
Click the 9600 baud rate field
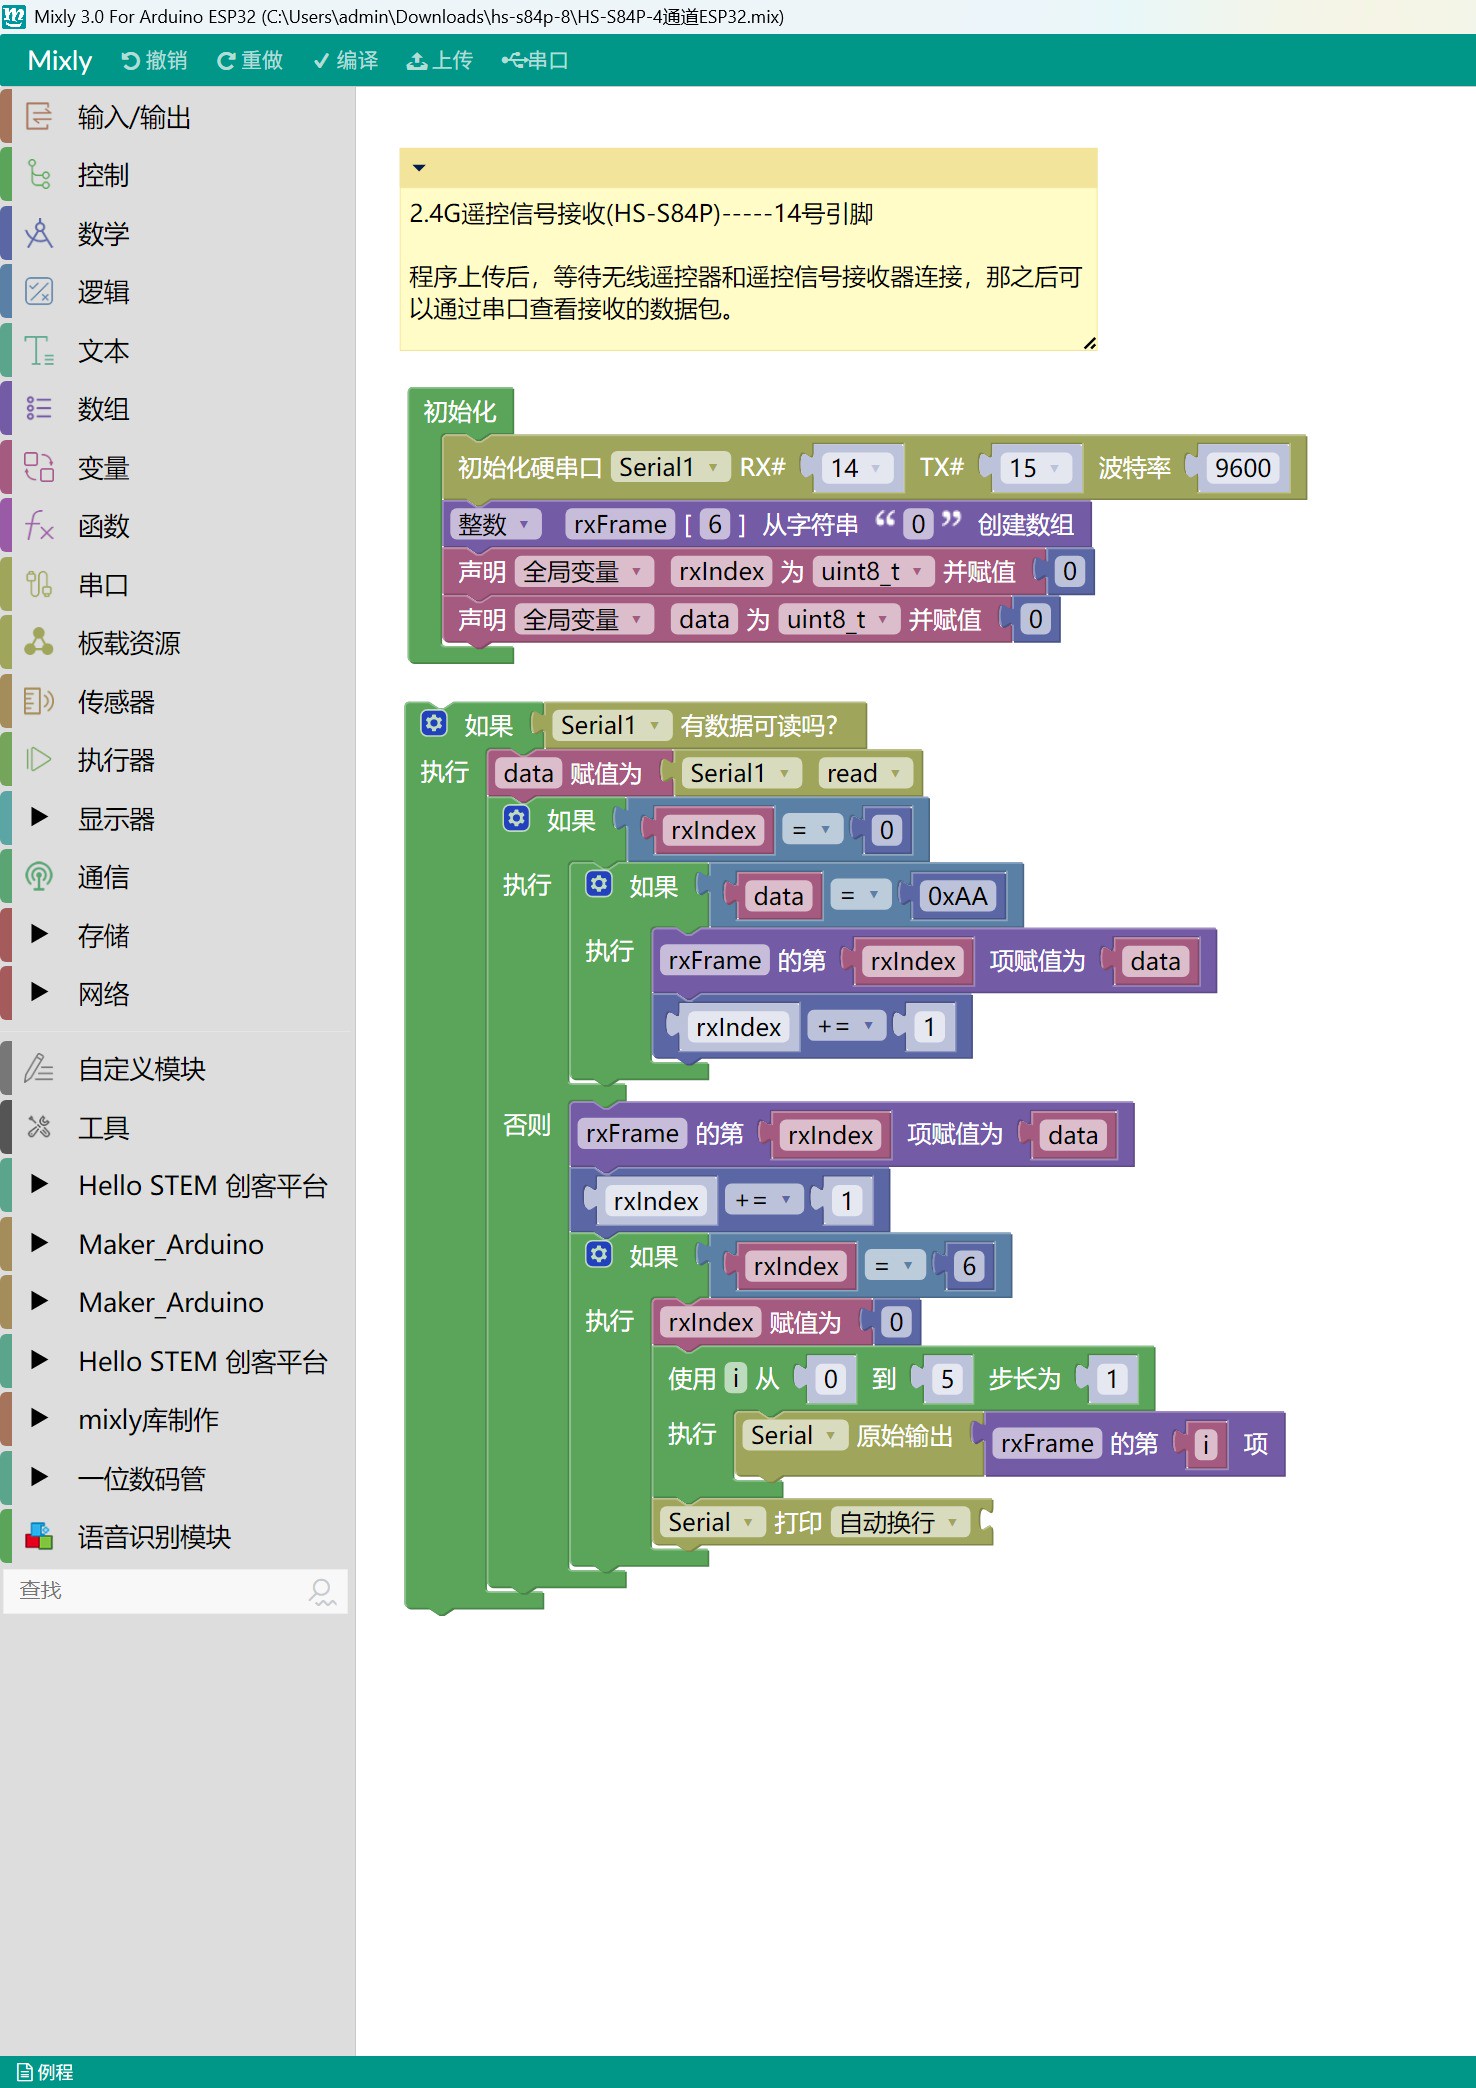(1243, 468)
